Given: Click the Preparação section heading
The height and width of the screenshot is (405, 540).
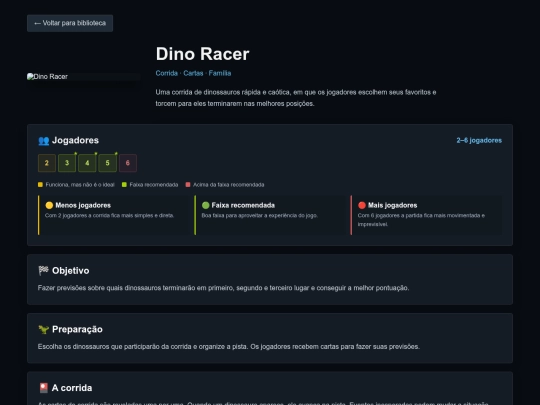Looking at the screenshot, I should click(77, 329).
